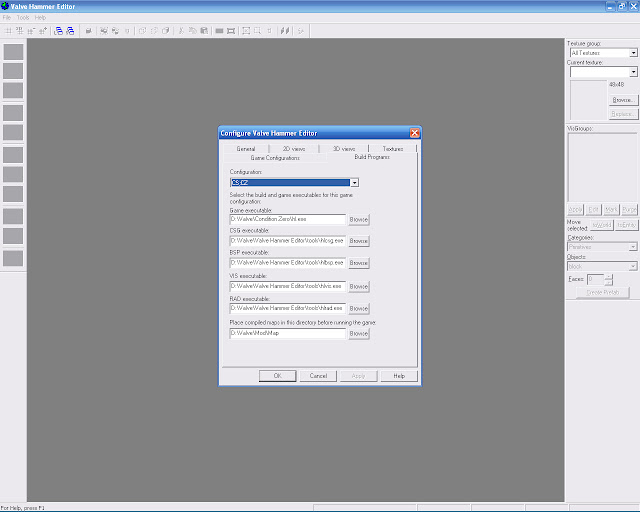Click the show all hidden objects icon

click(166, 31)
